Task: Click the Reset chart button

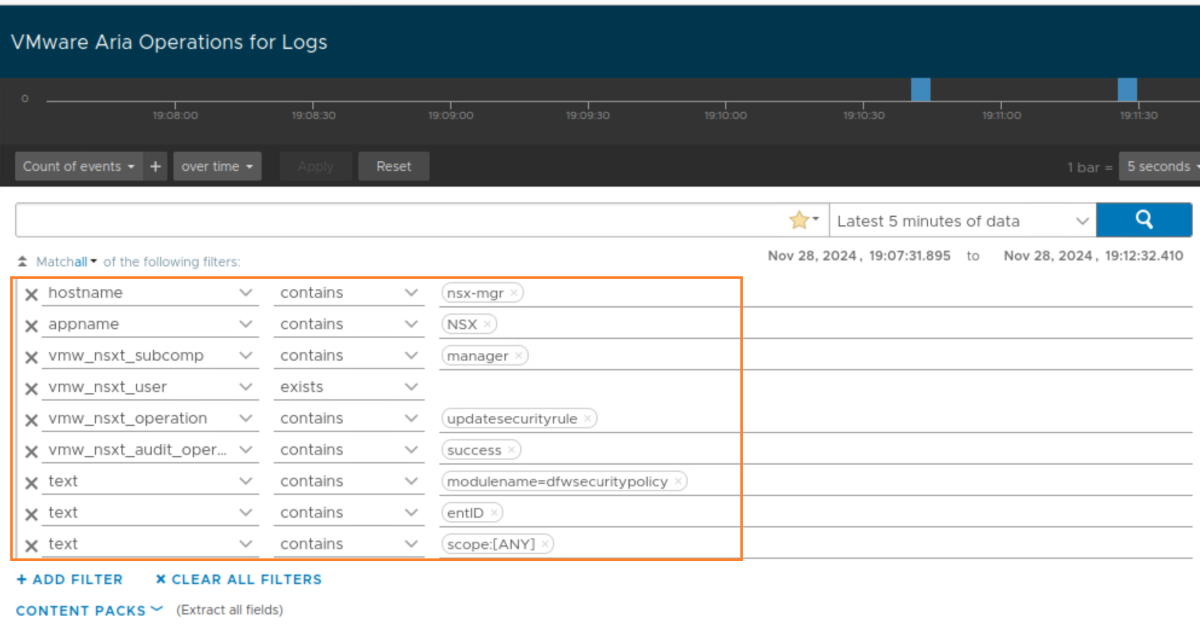Action: (394, 166)
